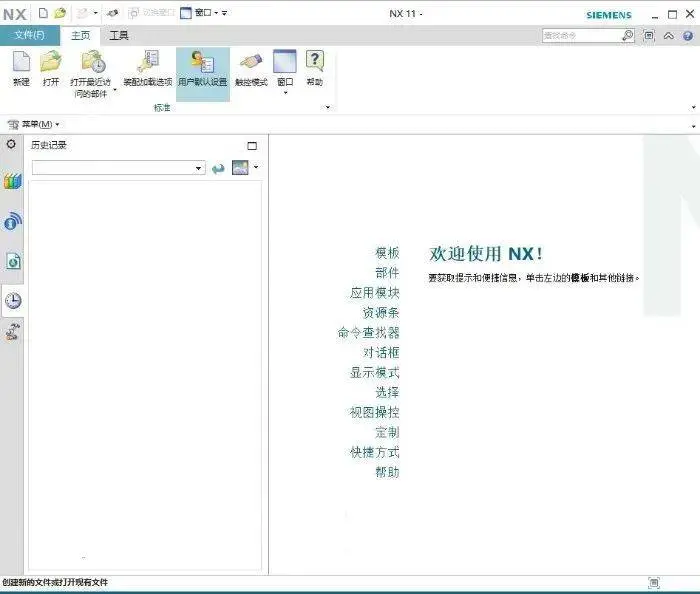Screen dimensions: 700x594
Task: Click the 命令查找器 welcome link
Action: pos(368,332)
